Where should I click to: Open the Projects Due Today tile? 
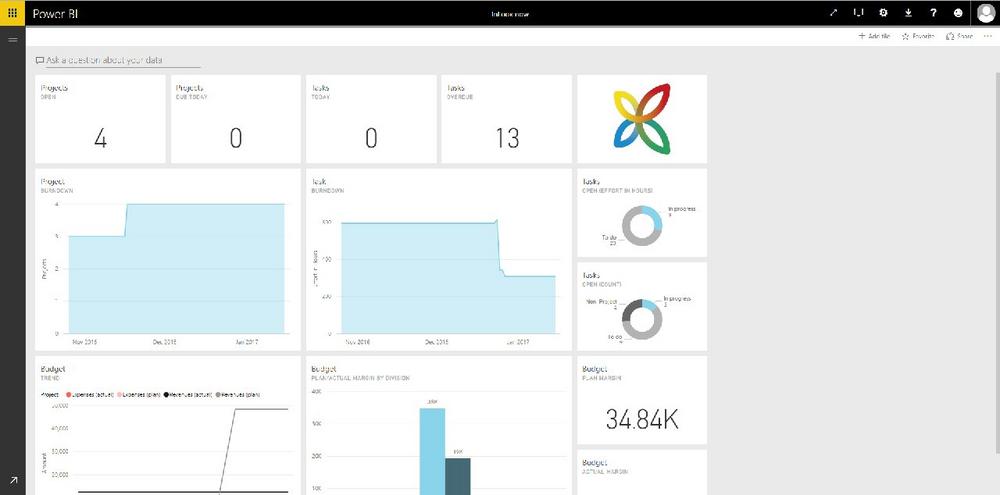click(235, 119)
